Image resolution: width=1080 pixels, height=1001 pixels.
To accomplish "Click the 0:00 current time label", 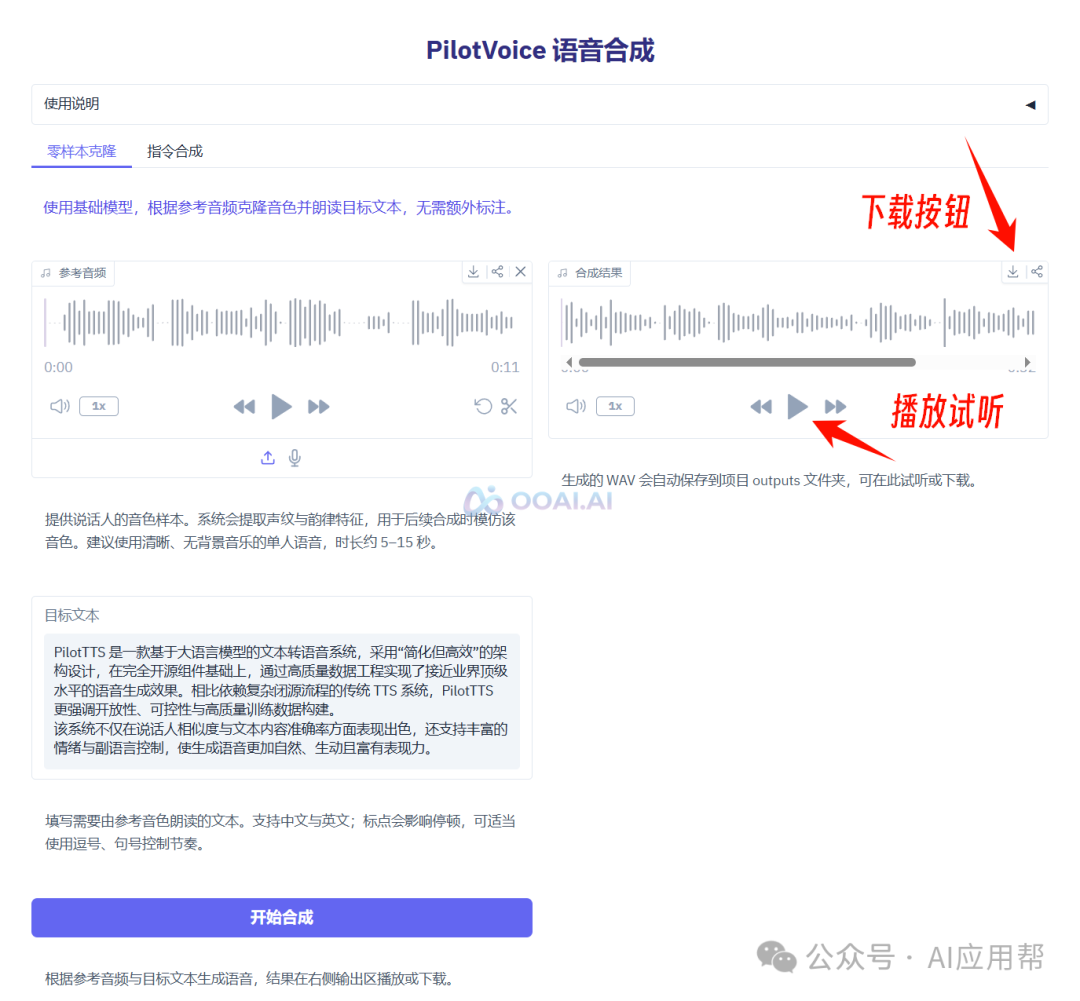I will pos(59,367).
